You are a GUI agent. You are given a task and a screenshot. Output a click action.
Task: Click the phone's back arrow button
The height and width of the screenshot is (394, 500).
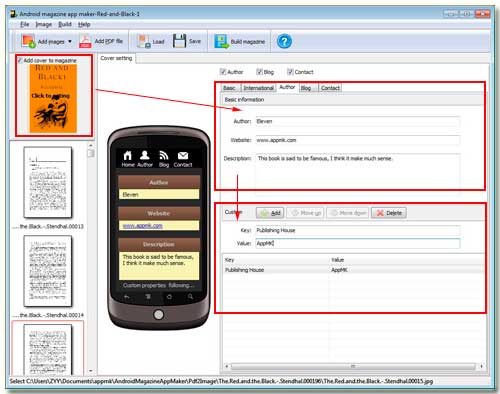pyautogui.click(x=127, y=297)
